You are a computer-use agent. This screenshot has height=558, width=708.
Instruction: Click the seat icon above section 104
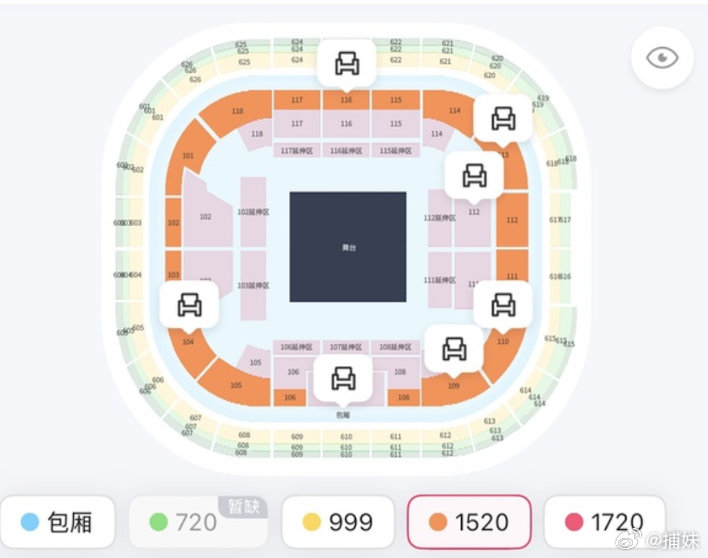coord(189,304)
